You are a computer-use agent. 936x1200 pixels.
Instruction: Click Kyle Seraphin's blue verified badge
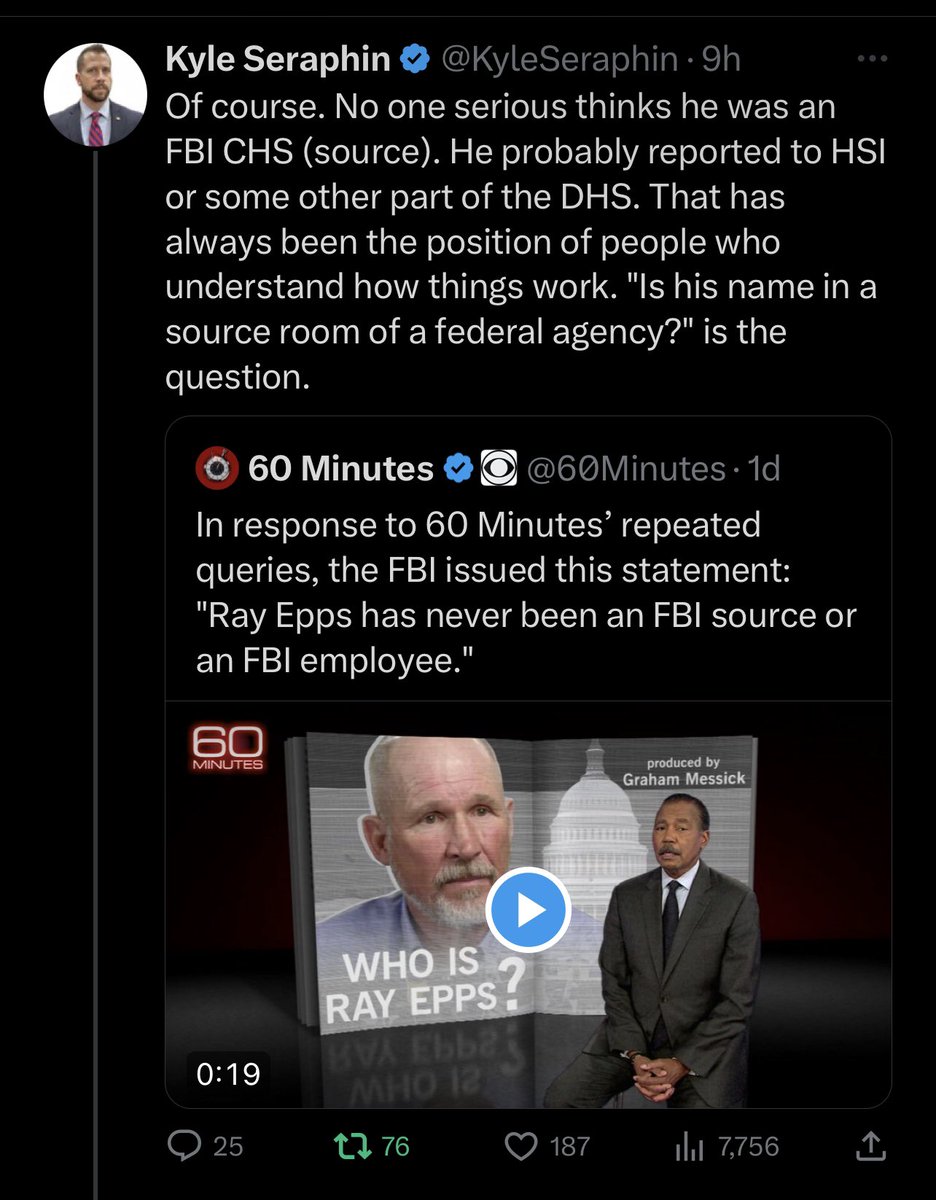[x=413, y=61]
